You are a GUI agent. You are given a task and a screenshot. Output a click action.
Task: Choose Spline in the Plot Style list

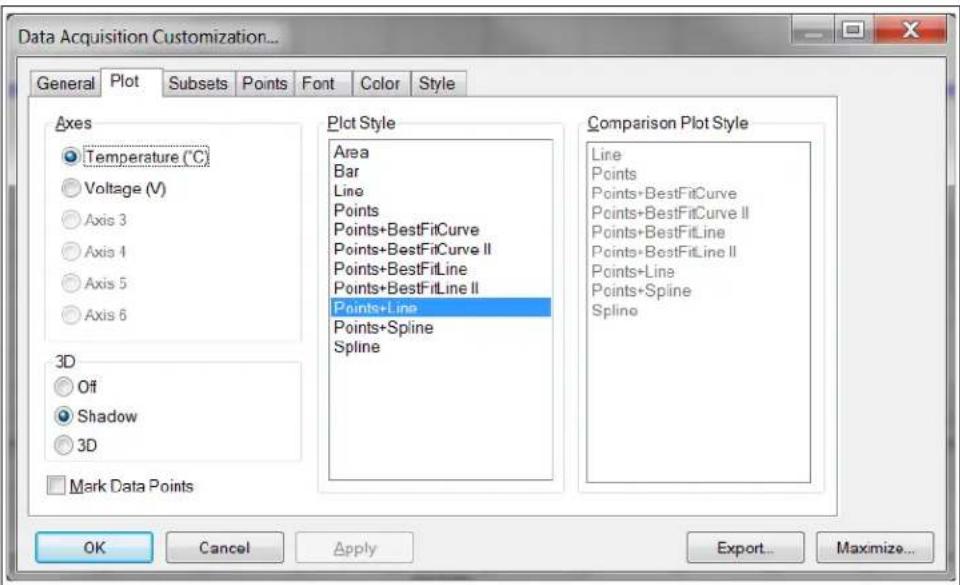pyautogui.click(x=441, y=347)
